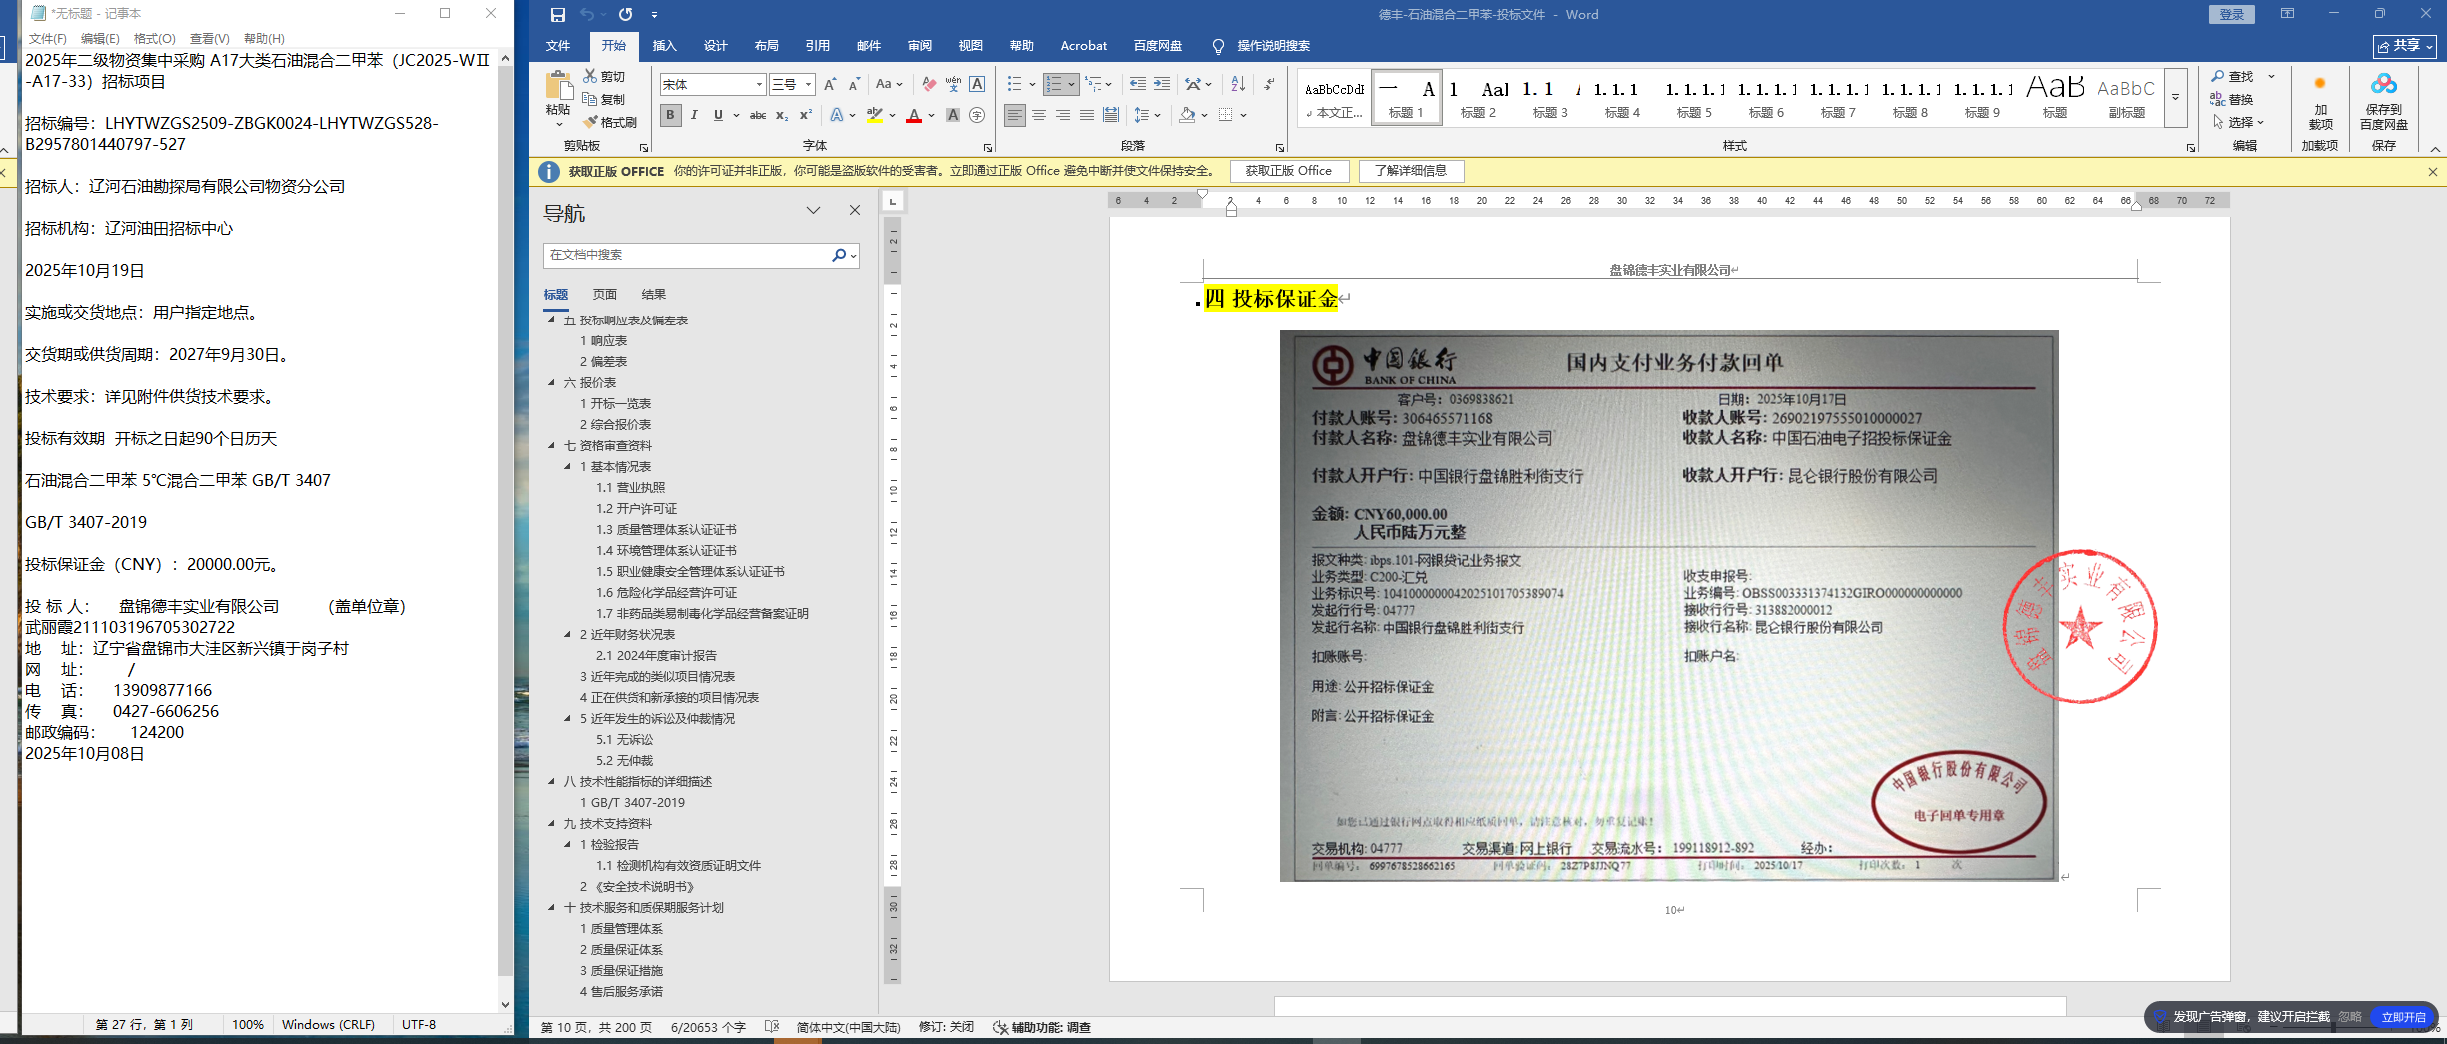Viewport: 2447px width, 1044px height.
Task: Apply subscript formatting
Action: coord(782,115)
